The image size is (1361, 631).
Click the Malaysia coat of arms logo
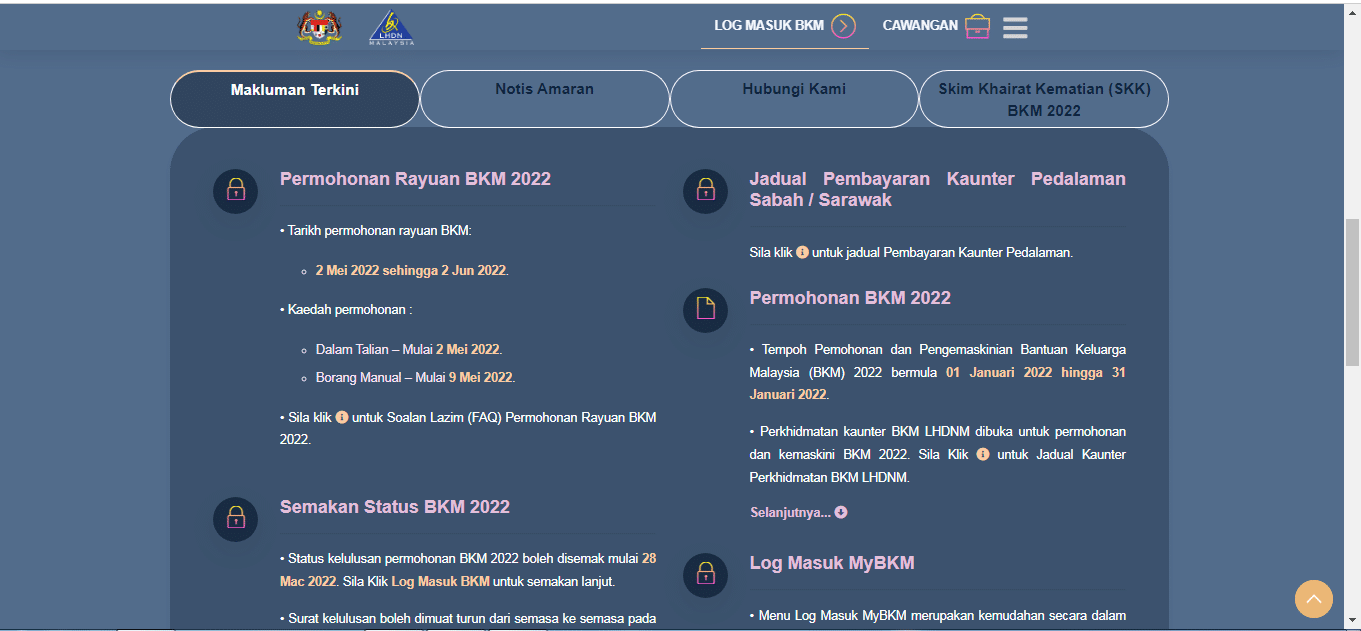tap(319, 27)
